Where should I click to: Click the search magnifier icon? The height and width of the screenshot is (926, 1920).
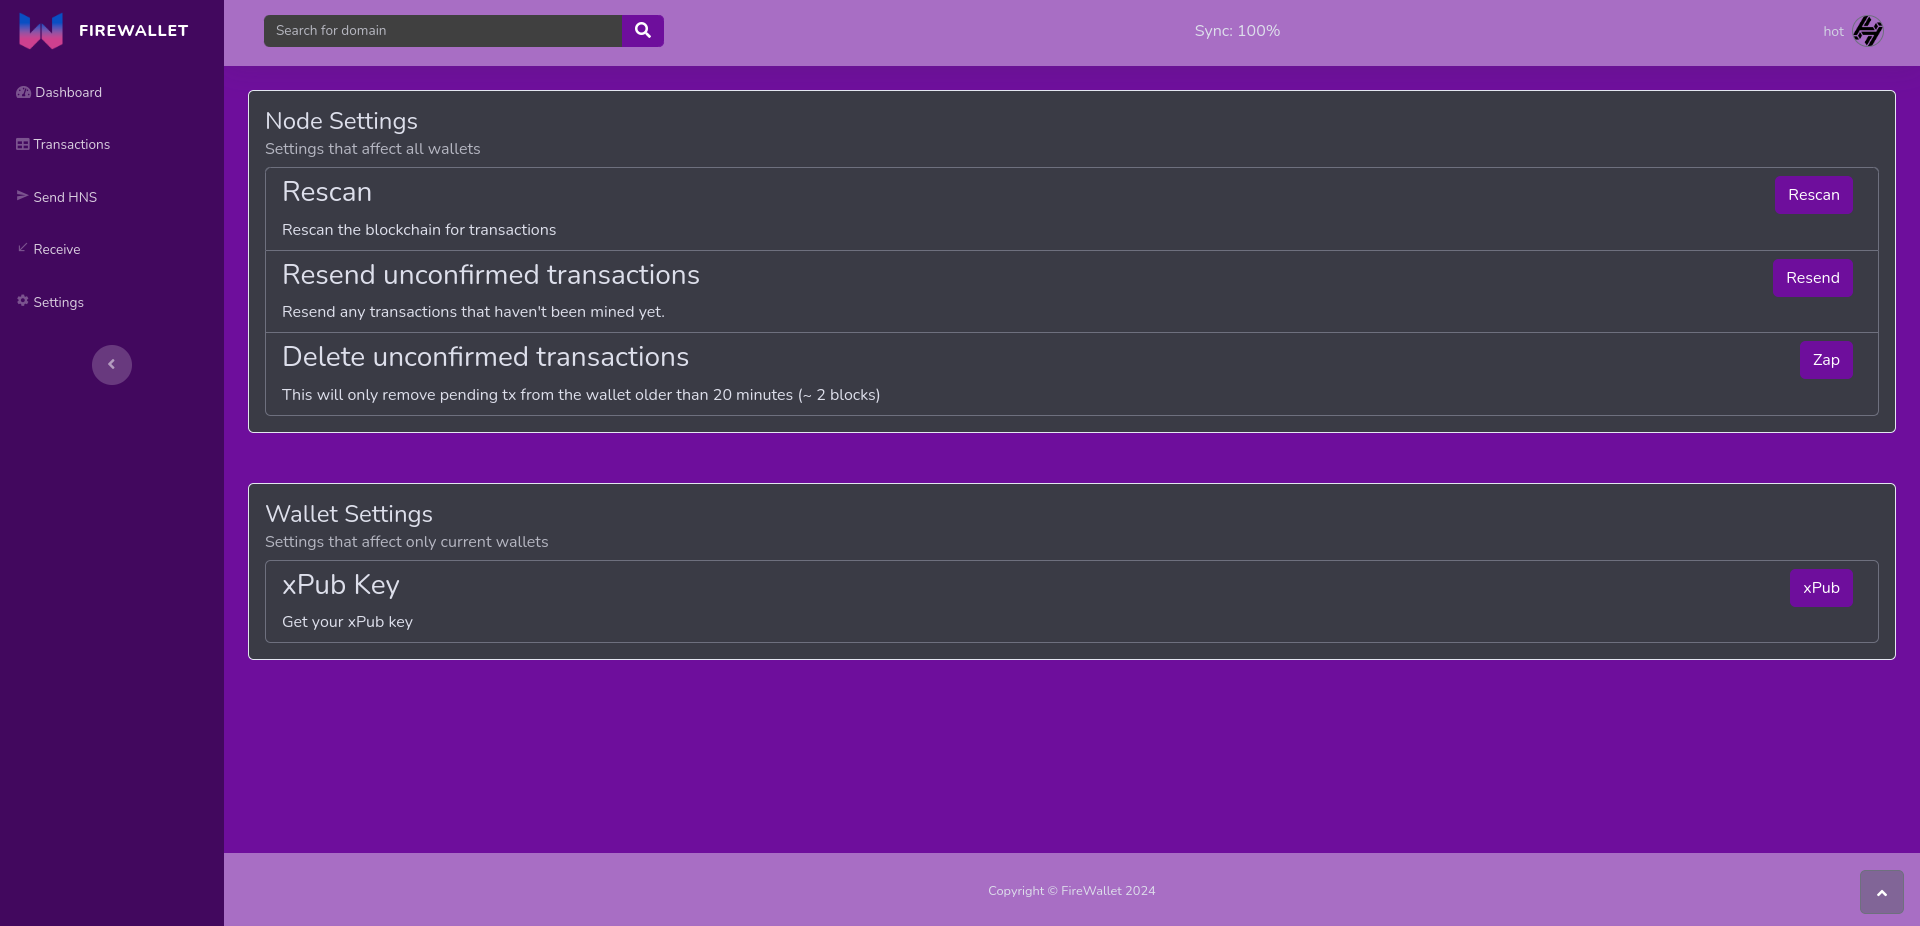pyautogui.click(x=642, y=31)
